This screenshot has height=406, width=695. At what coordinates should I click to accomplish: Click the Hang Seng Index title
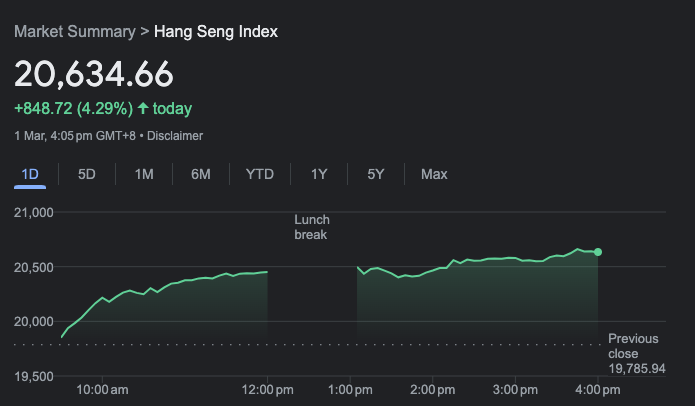215,32
